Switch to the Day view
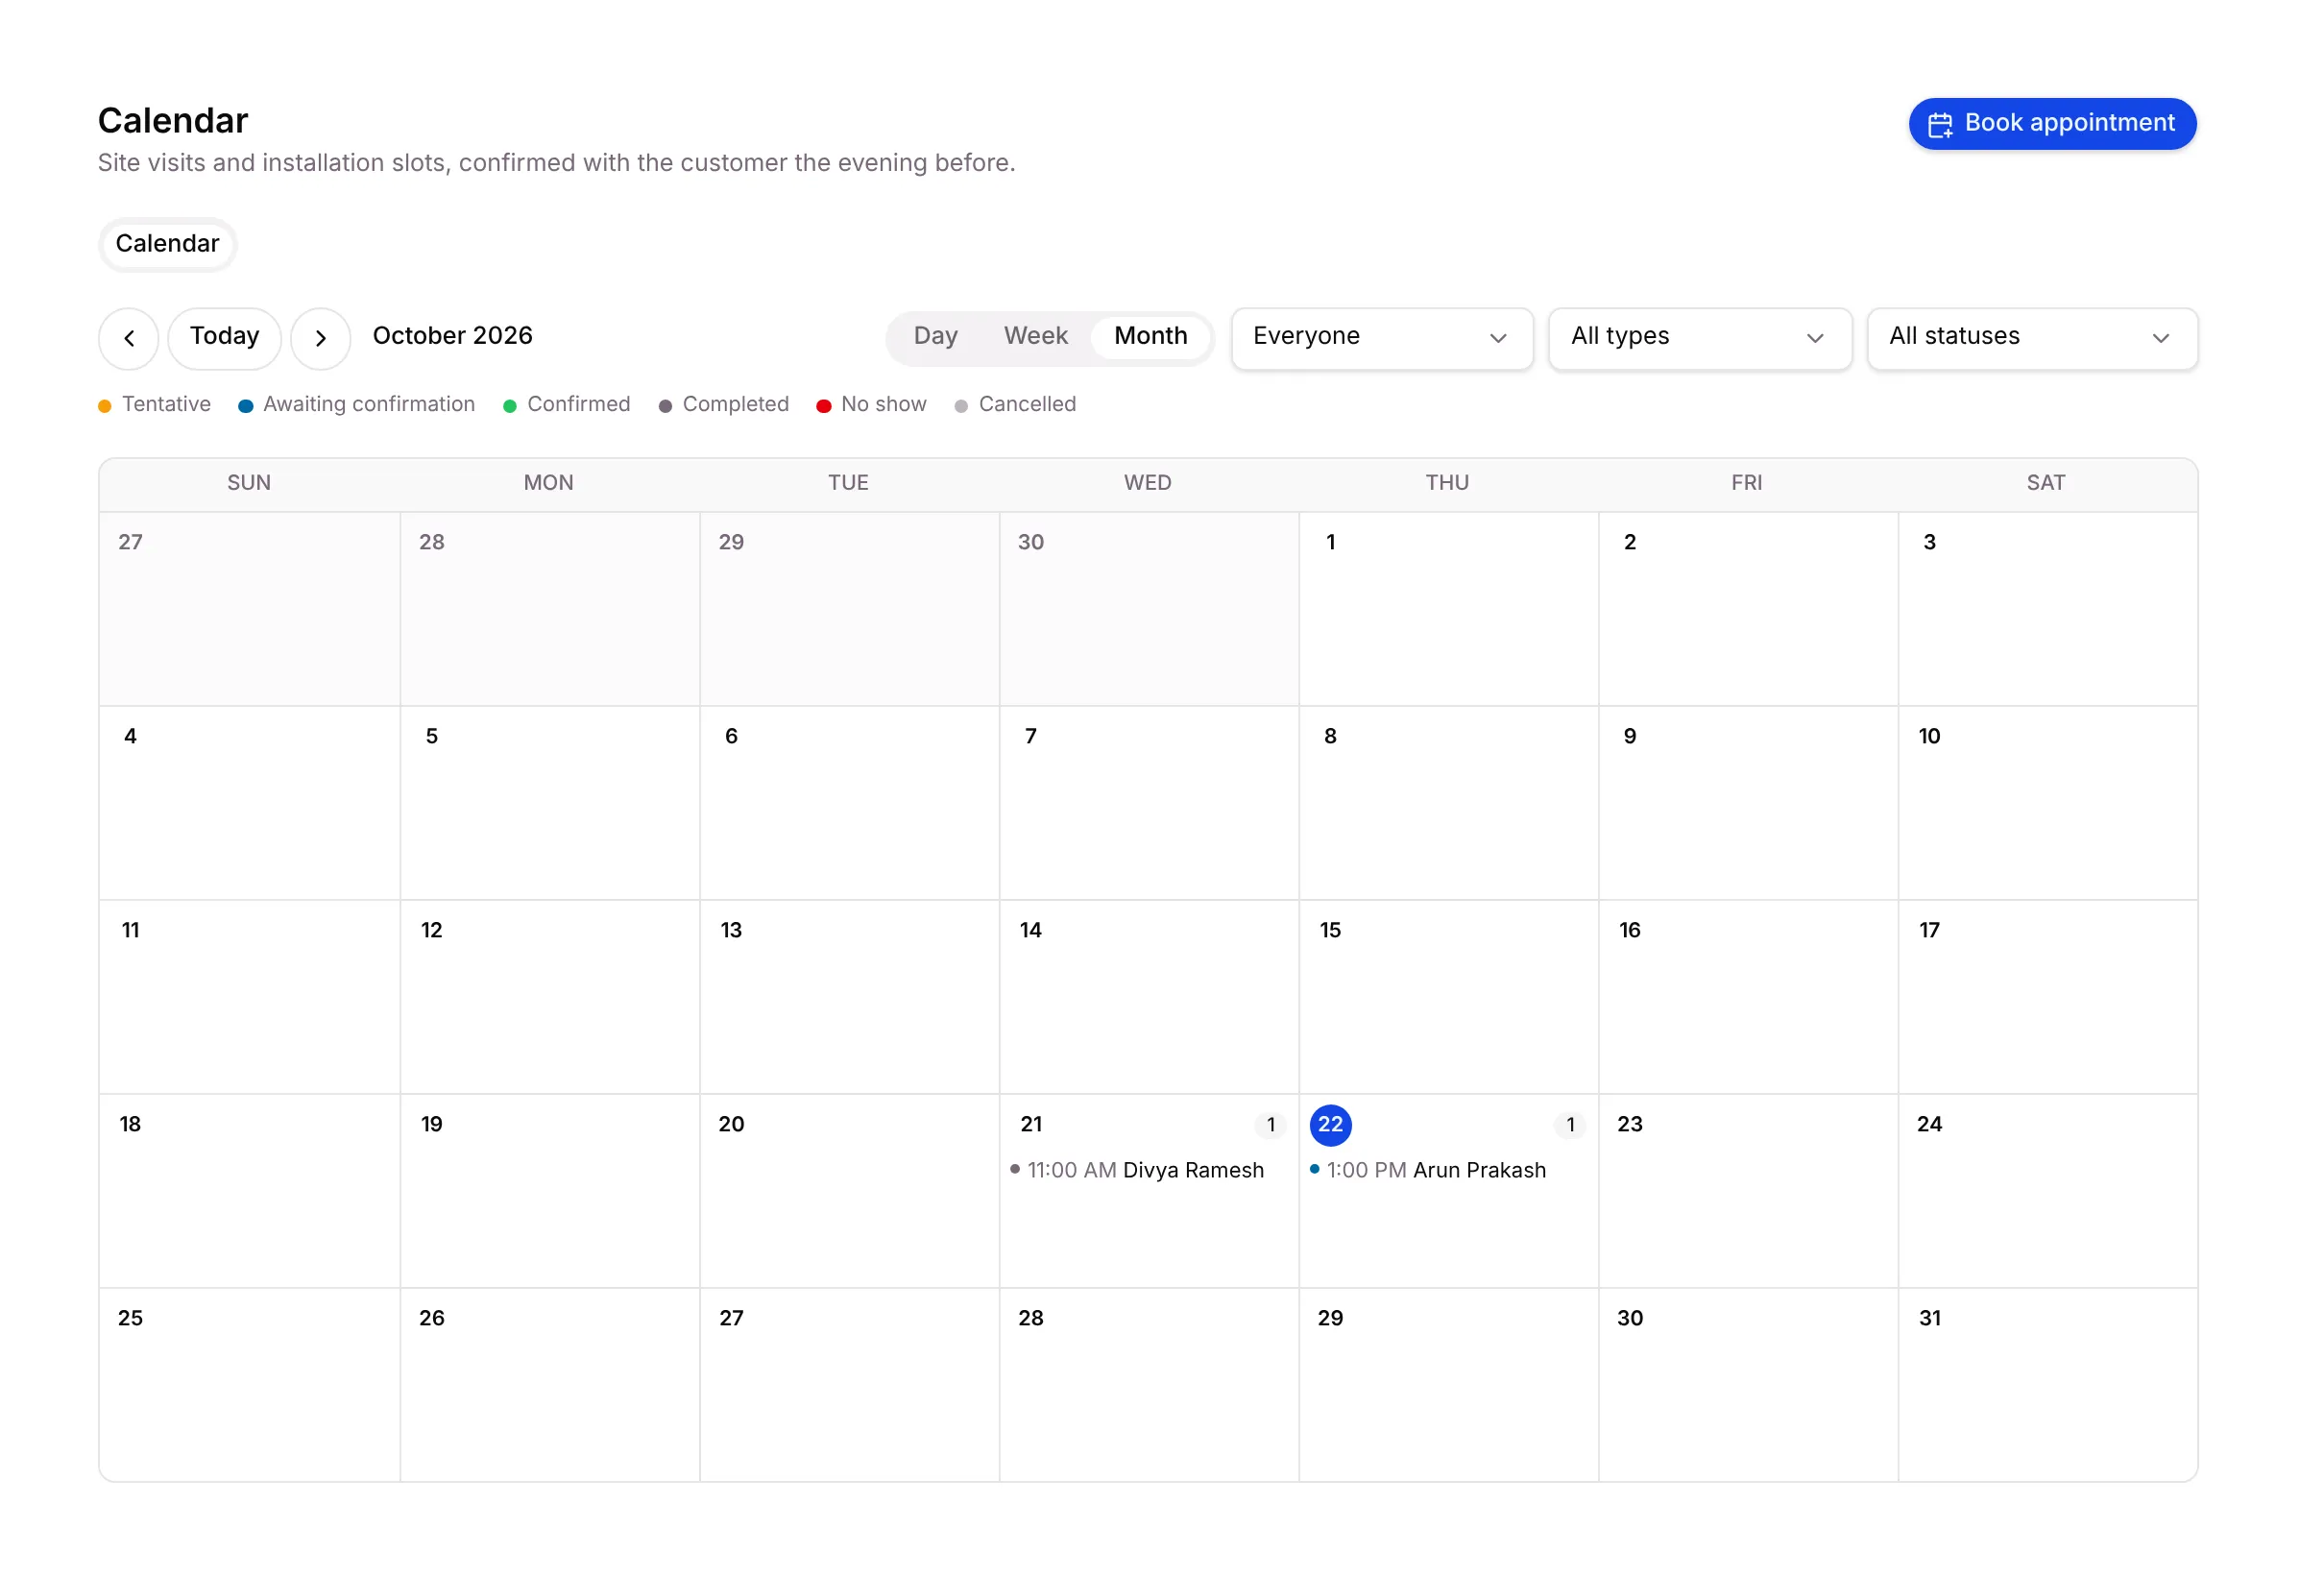The image size is (2324, 1577). pos(937,337)
